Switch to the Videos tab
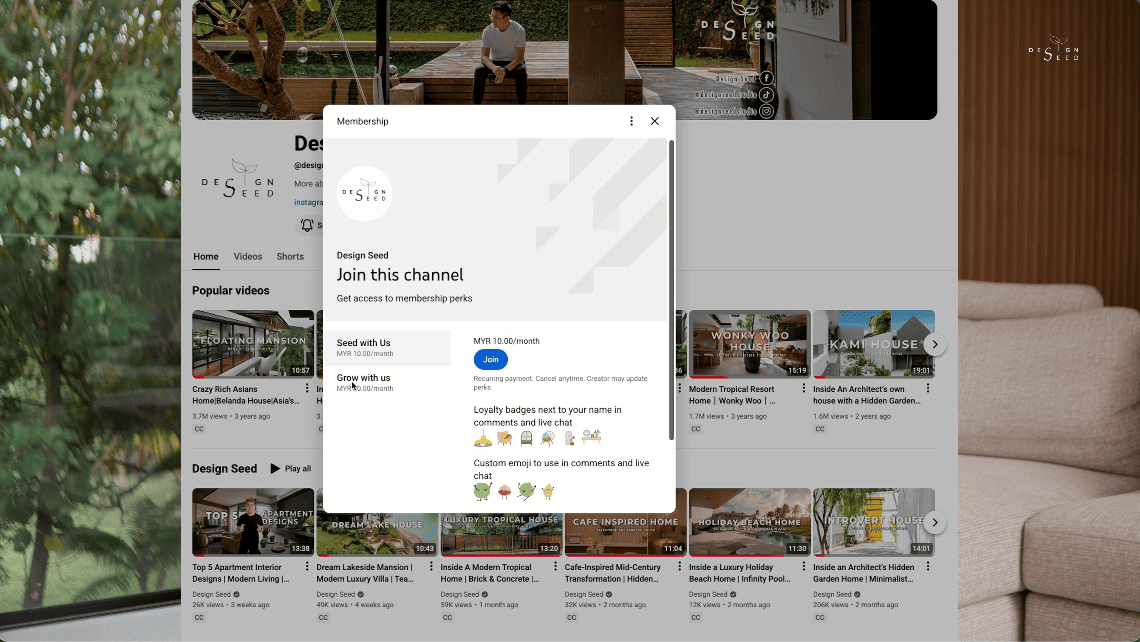Viewport: 1140px width, 642px height. [x=248, y=257]
